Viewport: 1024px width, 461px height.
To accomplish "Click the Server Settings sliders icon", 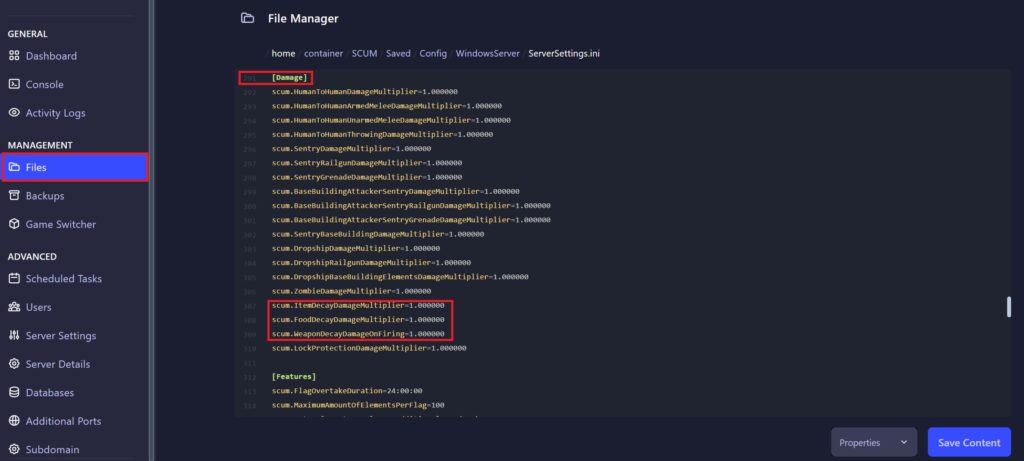I will (14, 336).
